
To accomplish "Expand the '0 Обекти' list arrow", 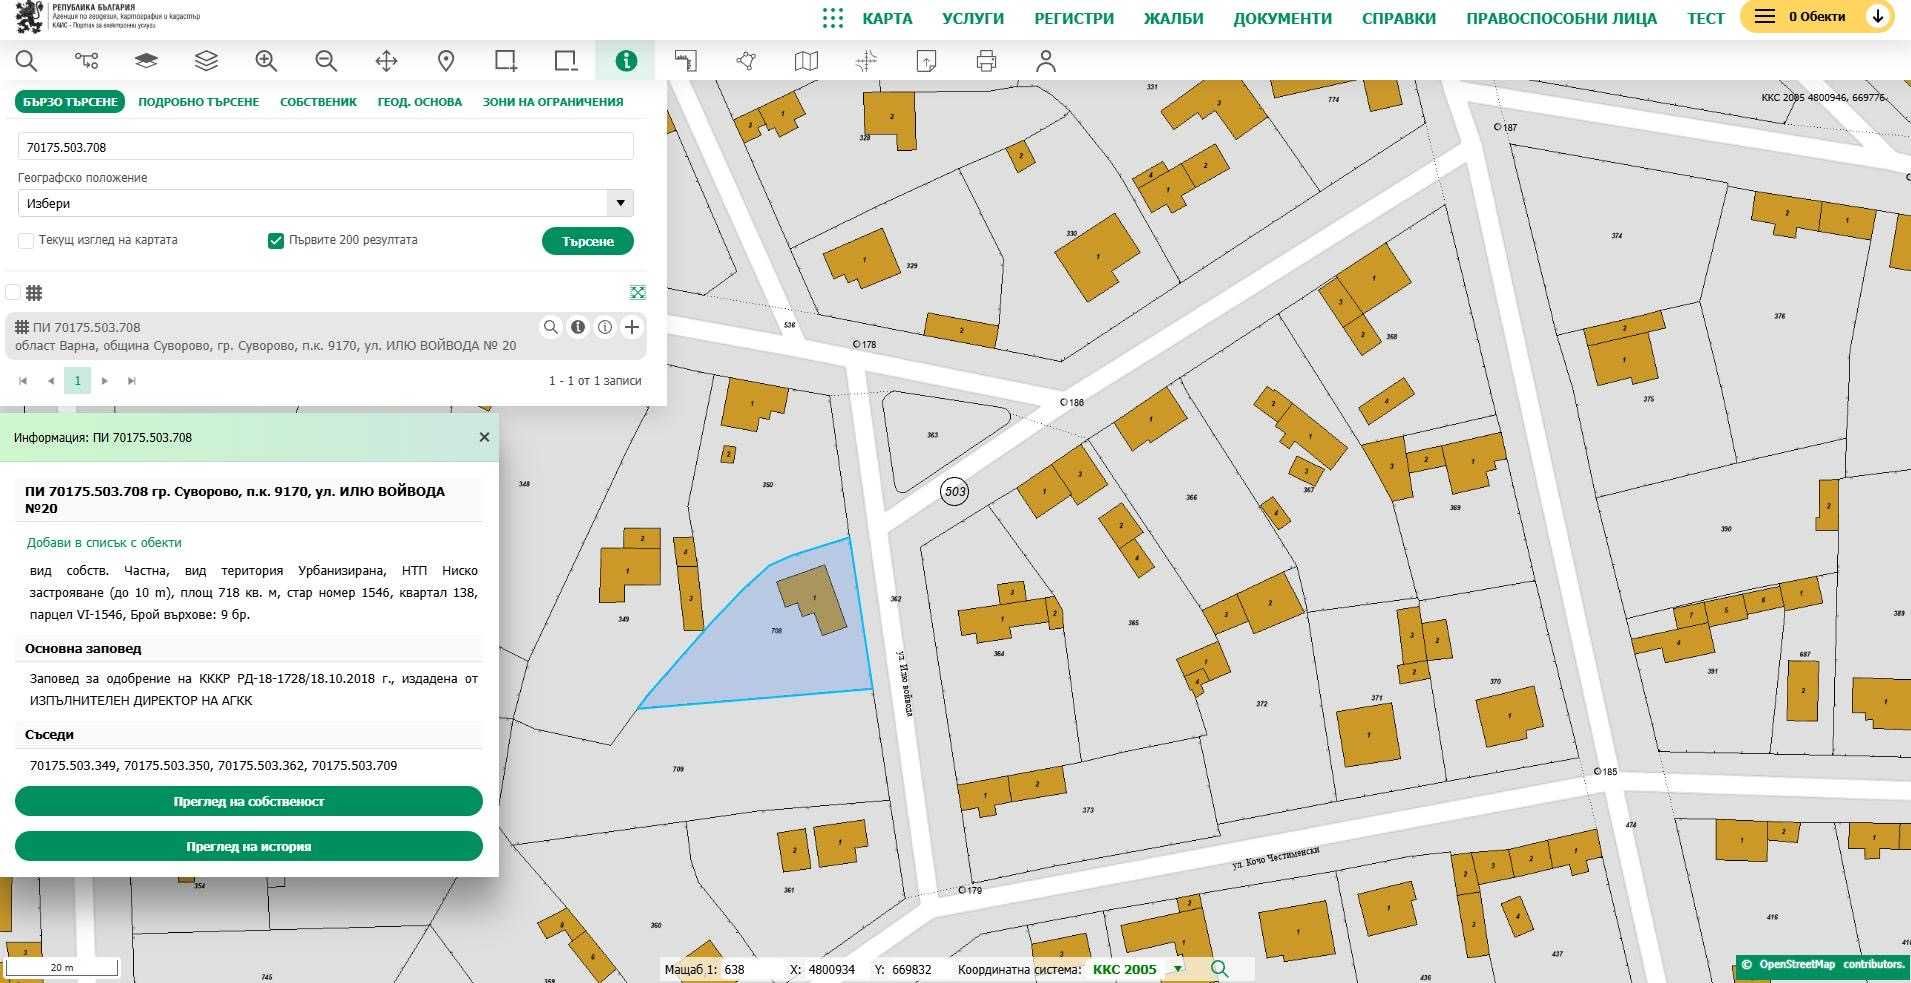I will click(x=1877, y=17).
